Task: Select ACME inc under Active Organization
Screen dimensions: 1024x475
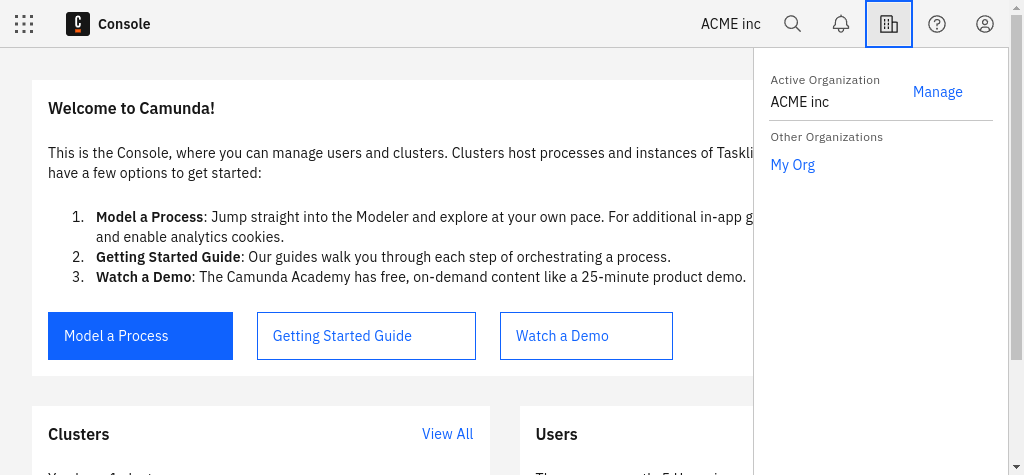Action: tap(799, 101)
